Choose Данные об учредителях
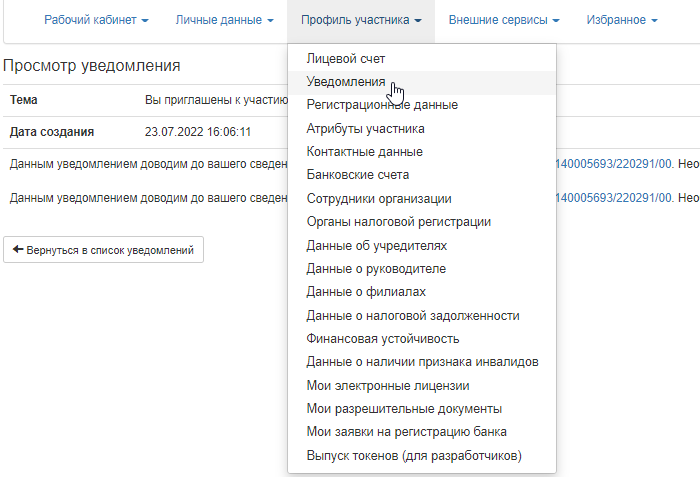 376,245
